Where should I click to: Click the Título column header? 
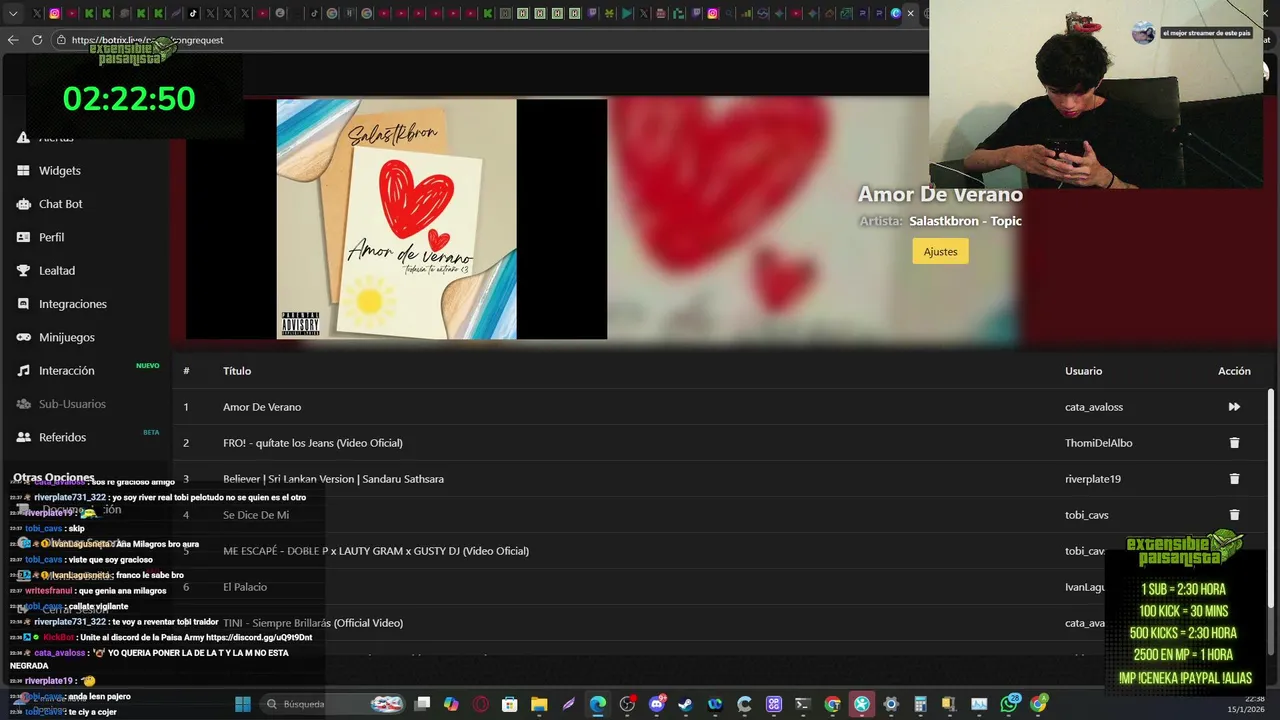pos(237,371)
